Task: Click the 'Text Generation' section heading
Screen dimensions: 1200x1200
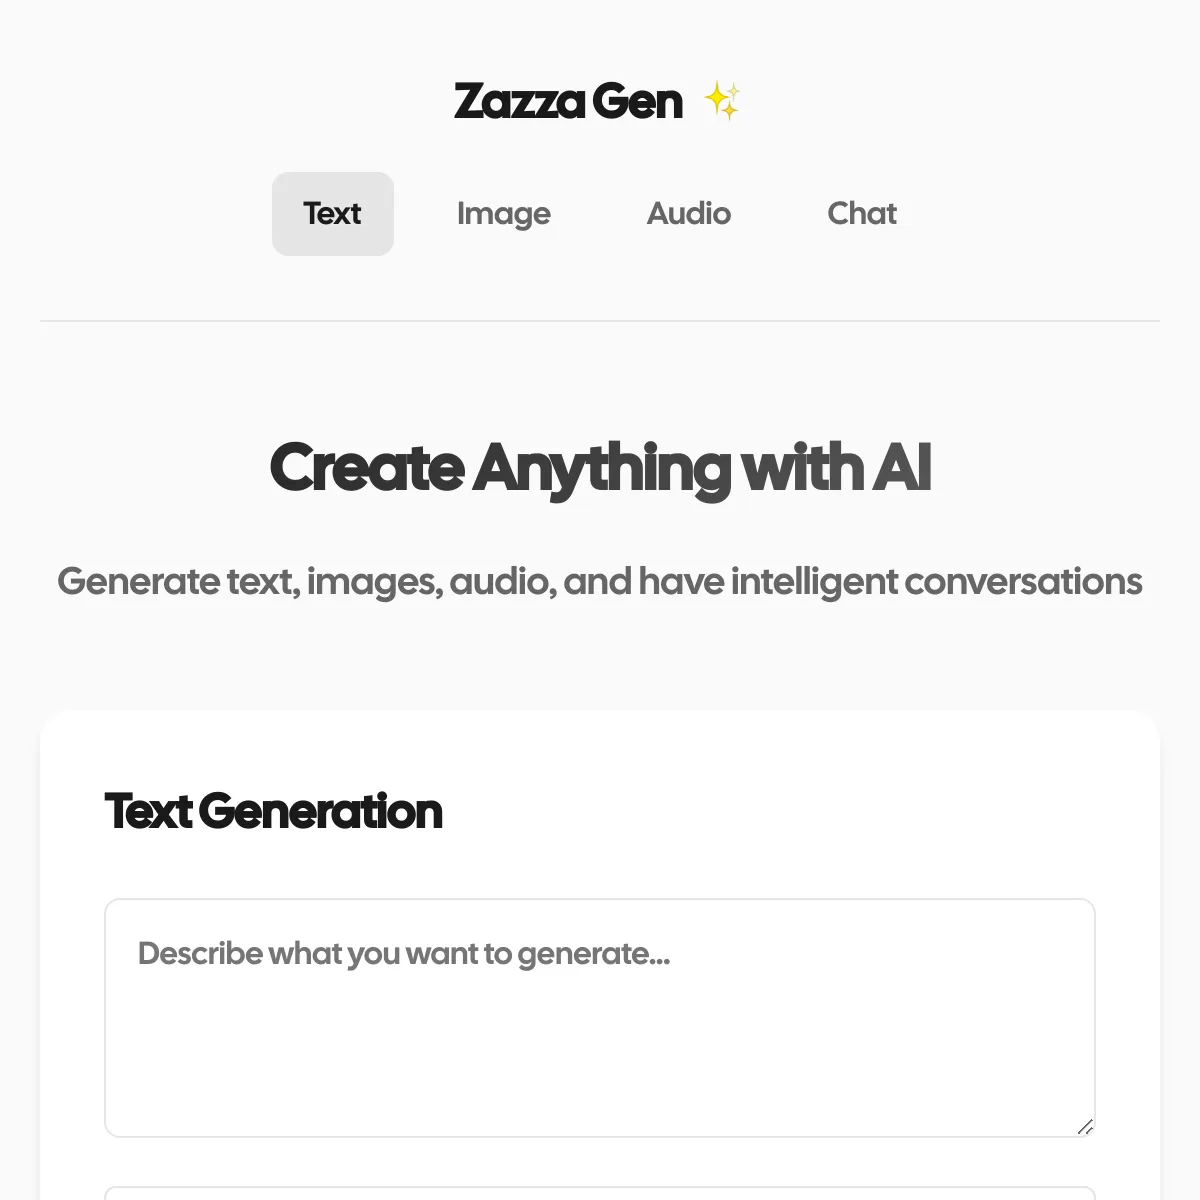Action: 274,811
